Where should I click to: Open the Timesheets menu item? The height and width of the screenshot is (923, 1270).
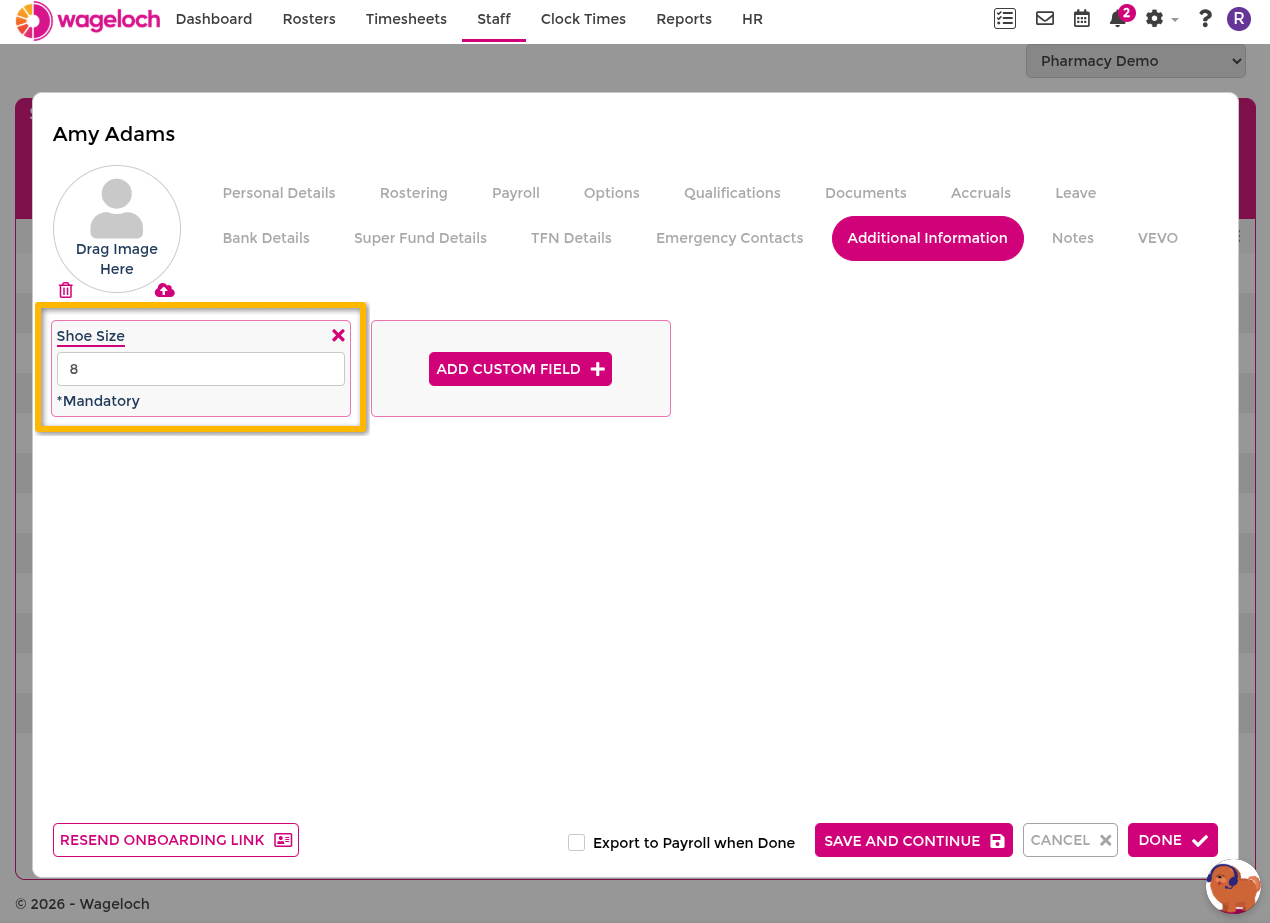pyautogui.click(x=406, y=19)
